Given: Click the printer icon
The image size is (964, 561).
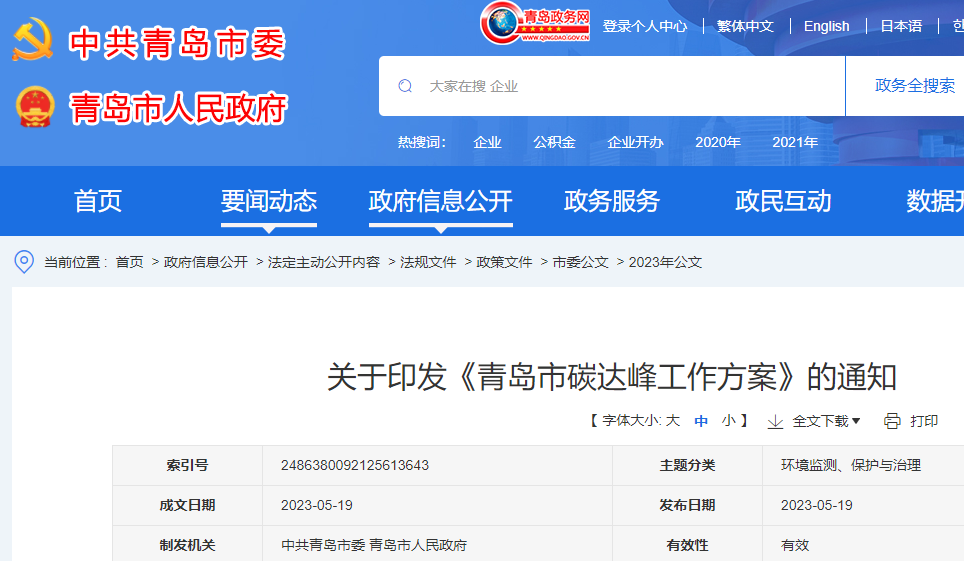Looking at the screenshot, I should coord(892,421).
